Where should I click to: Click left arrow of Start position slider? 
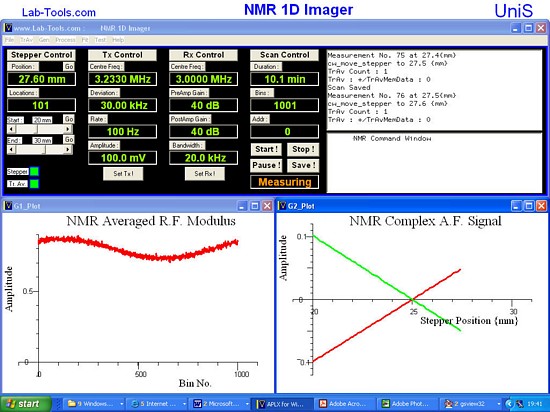(x=11, y=129)
